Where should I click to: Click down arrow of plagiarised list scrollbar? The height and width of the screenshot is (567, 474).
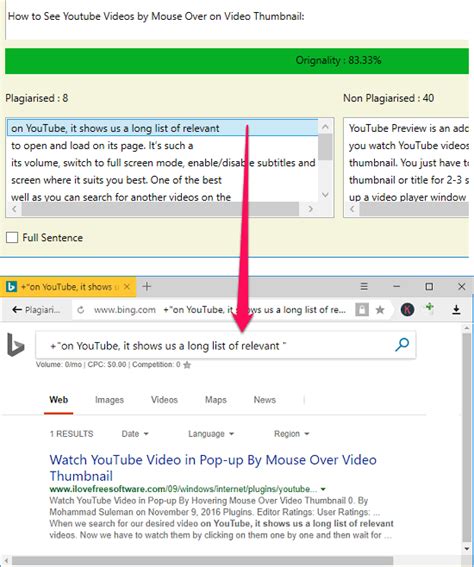(x=325, y=195)
